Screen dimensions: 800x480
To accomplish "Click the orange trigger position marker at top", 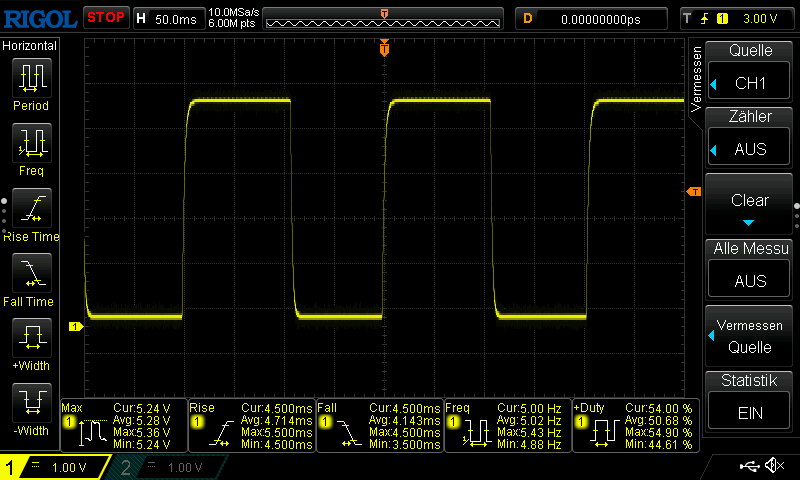I will pyautogui.click(x=384, y=48).
